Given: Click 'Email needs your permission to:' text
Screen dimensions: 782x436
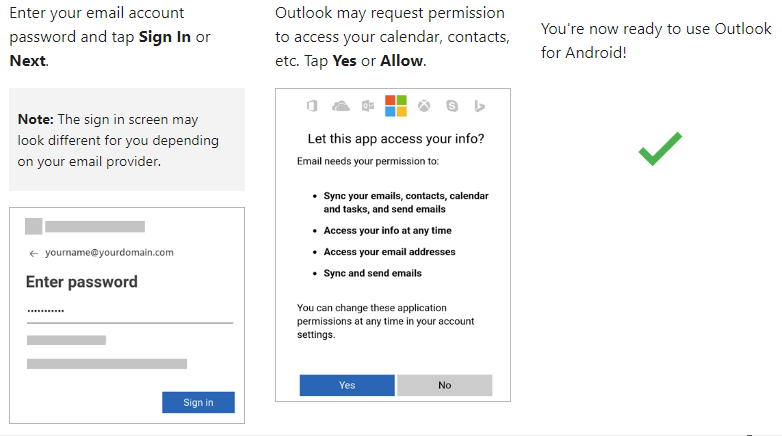Looking at the screenshot, I should (368, 161).
